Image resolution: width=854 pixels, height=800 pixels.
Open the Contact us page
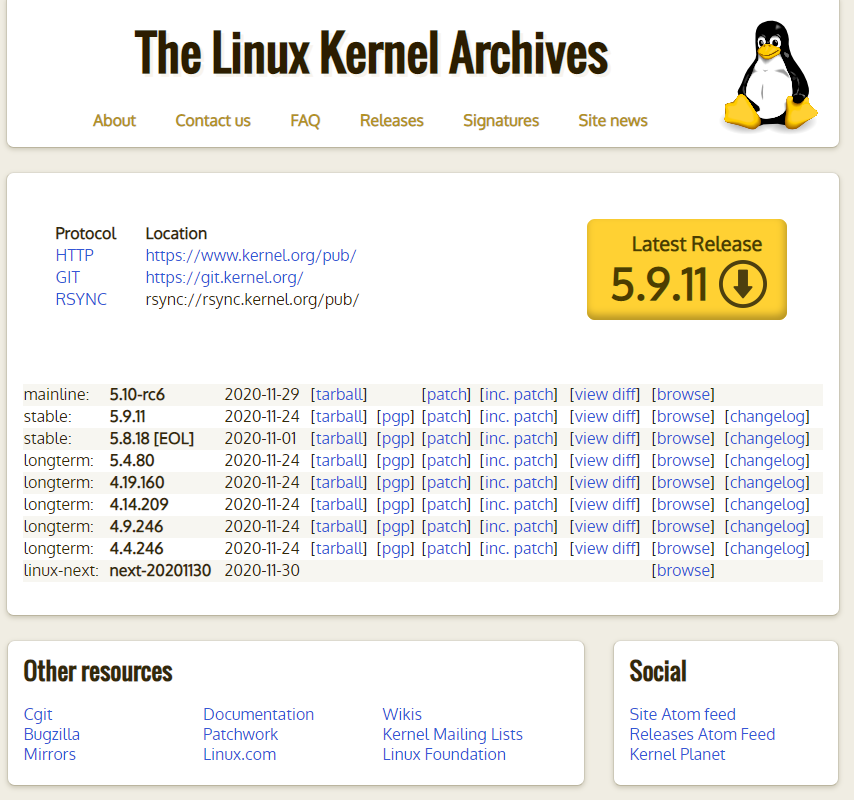pyautogui.click(x=213, y=120)
